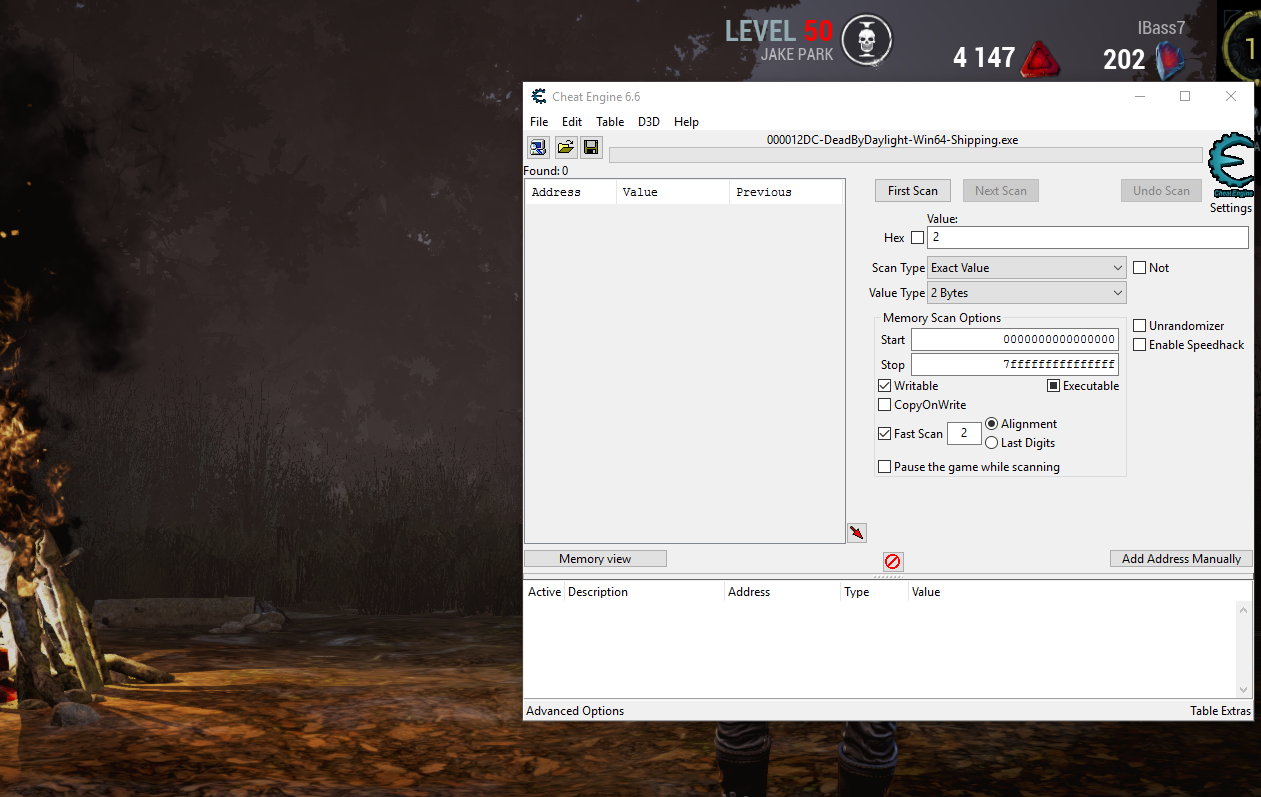Click the Save floppy disk icon
Viewport: 1261px width, 797px height.
(591, 148)
